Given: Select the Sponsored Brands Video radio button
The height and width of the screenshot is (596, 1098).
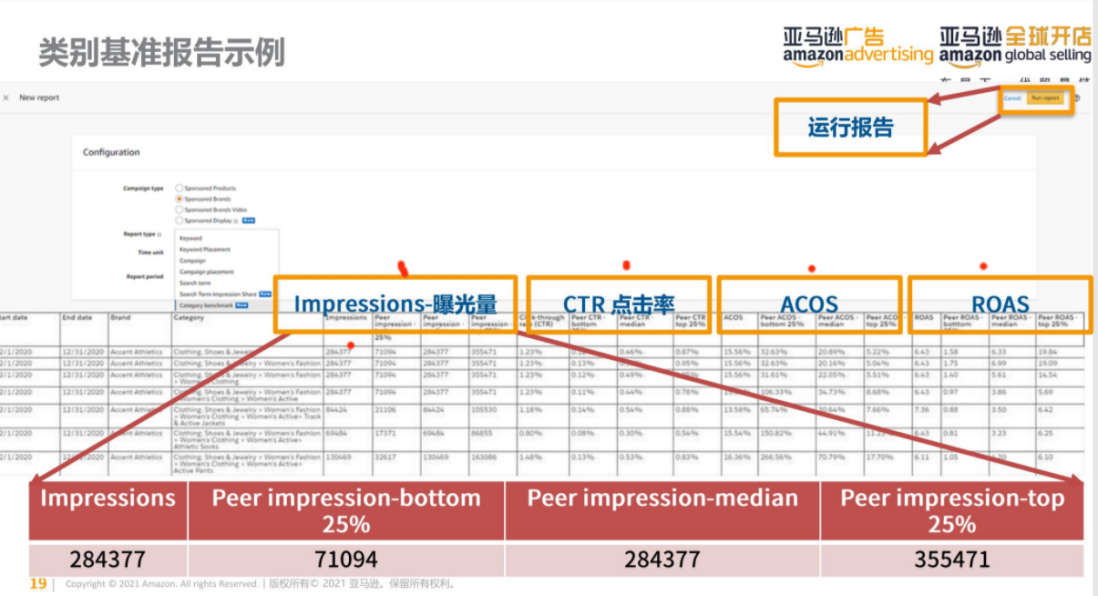Looking at the screenshot, I should pyautogui.click(x=179, y=209).
